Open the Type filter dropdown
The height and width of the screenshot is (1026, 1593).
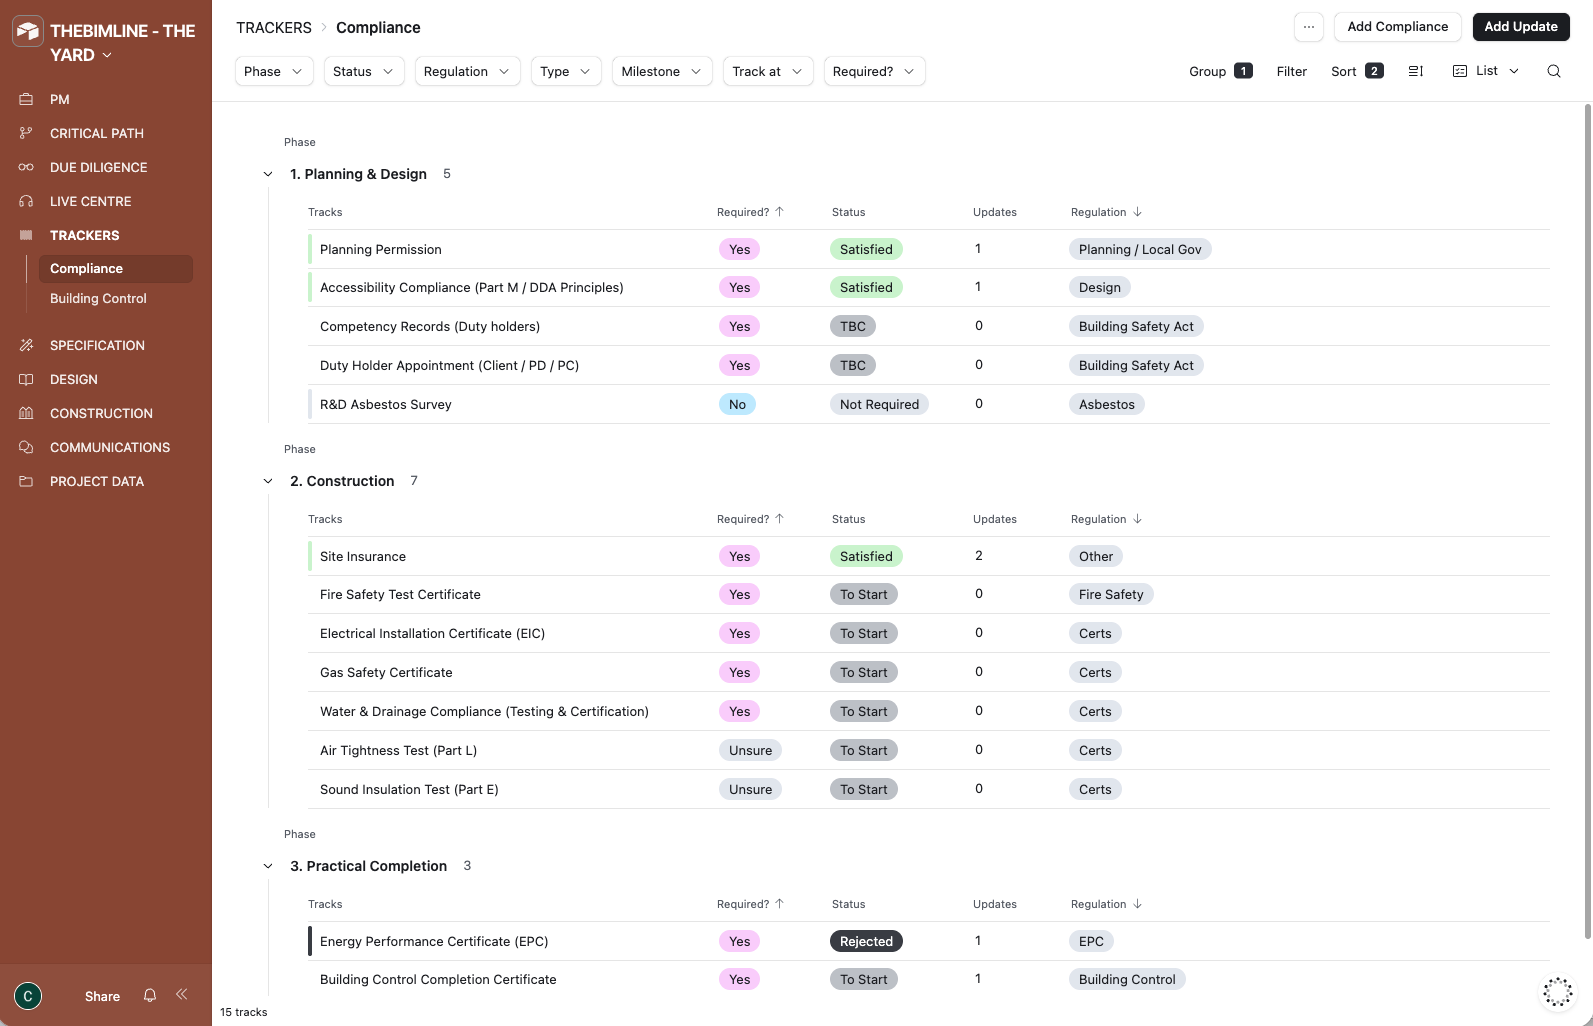566,71
